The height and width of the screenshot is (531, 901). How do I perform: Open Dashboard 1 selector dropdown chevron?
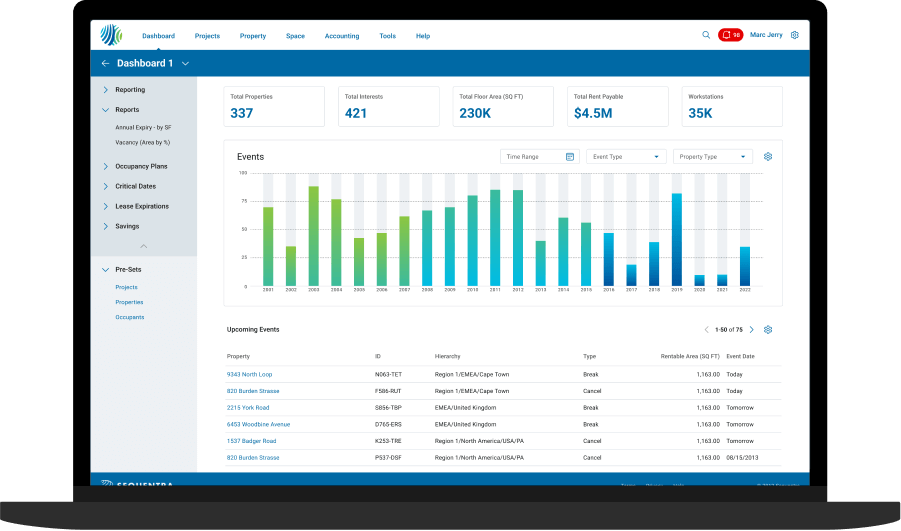click(x=185, y=63)
